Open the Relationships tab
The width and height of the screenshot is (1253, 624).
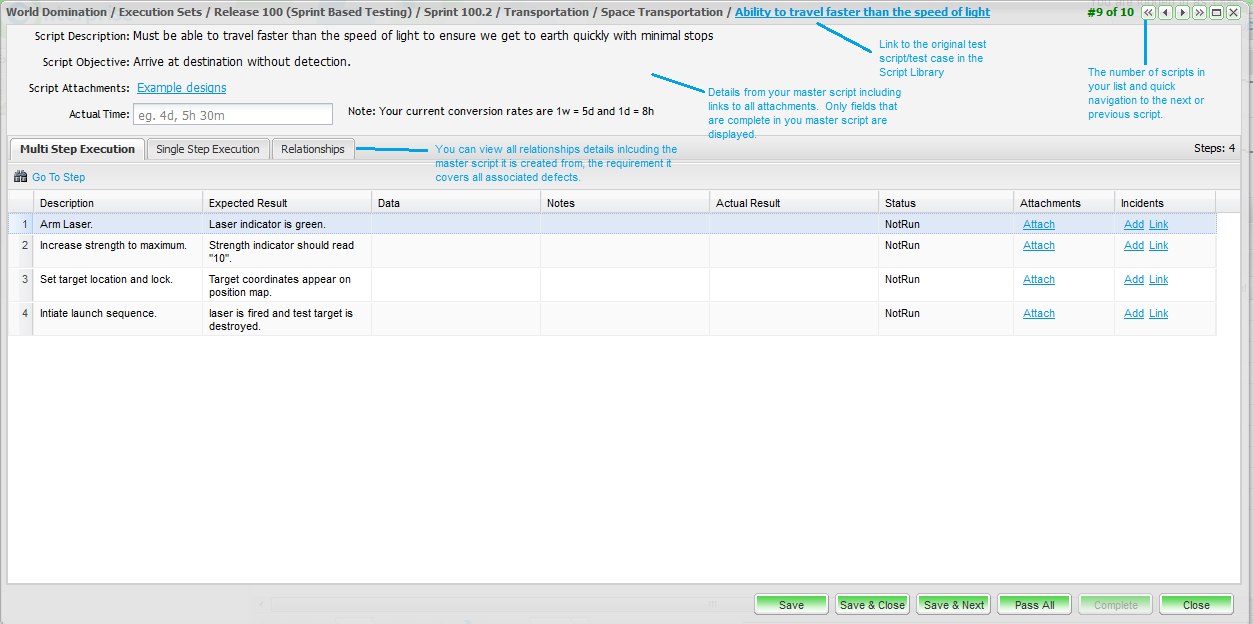pyautogui.click(x=312, y=149)
